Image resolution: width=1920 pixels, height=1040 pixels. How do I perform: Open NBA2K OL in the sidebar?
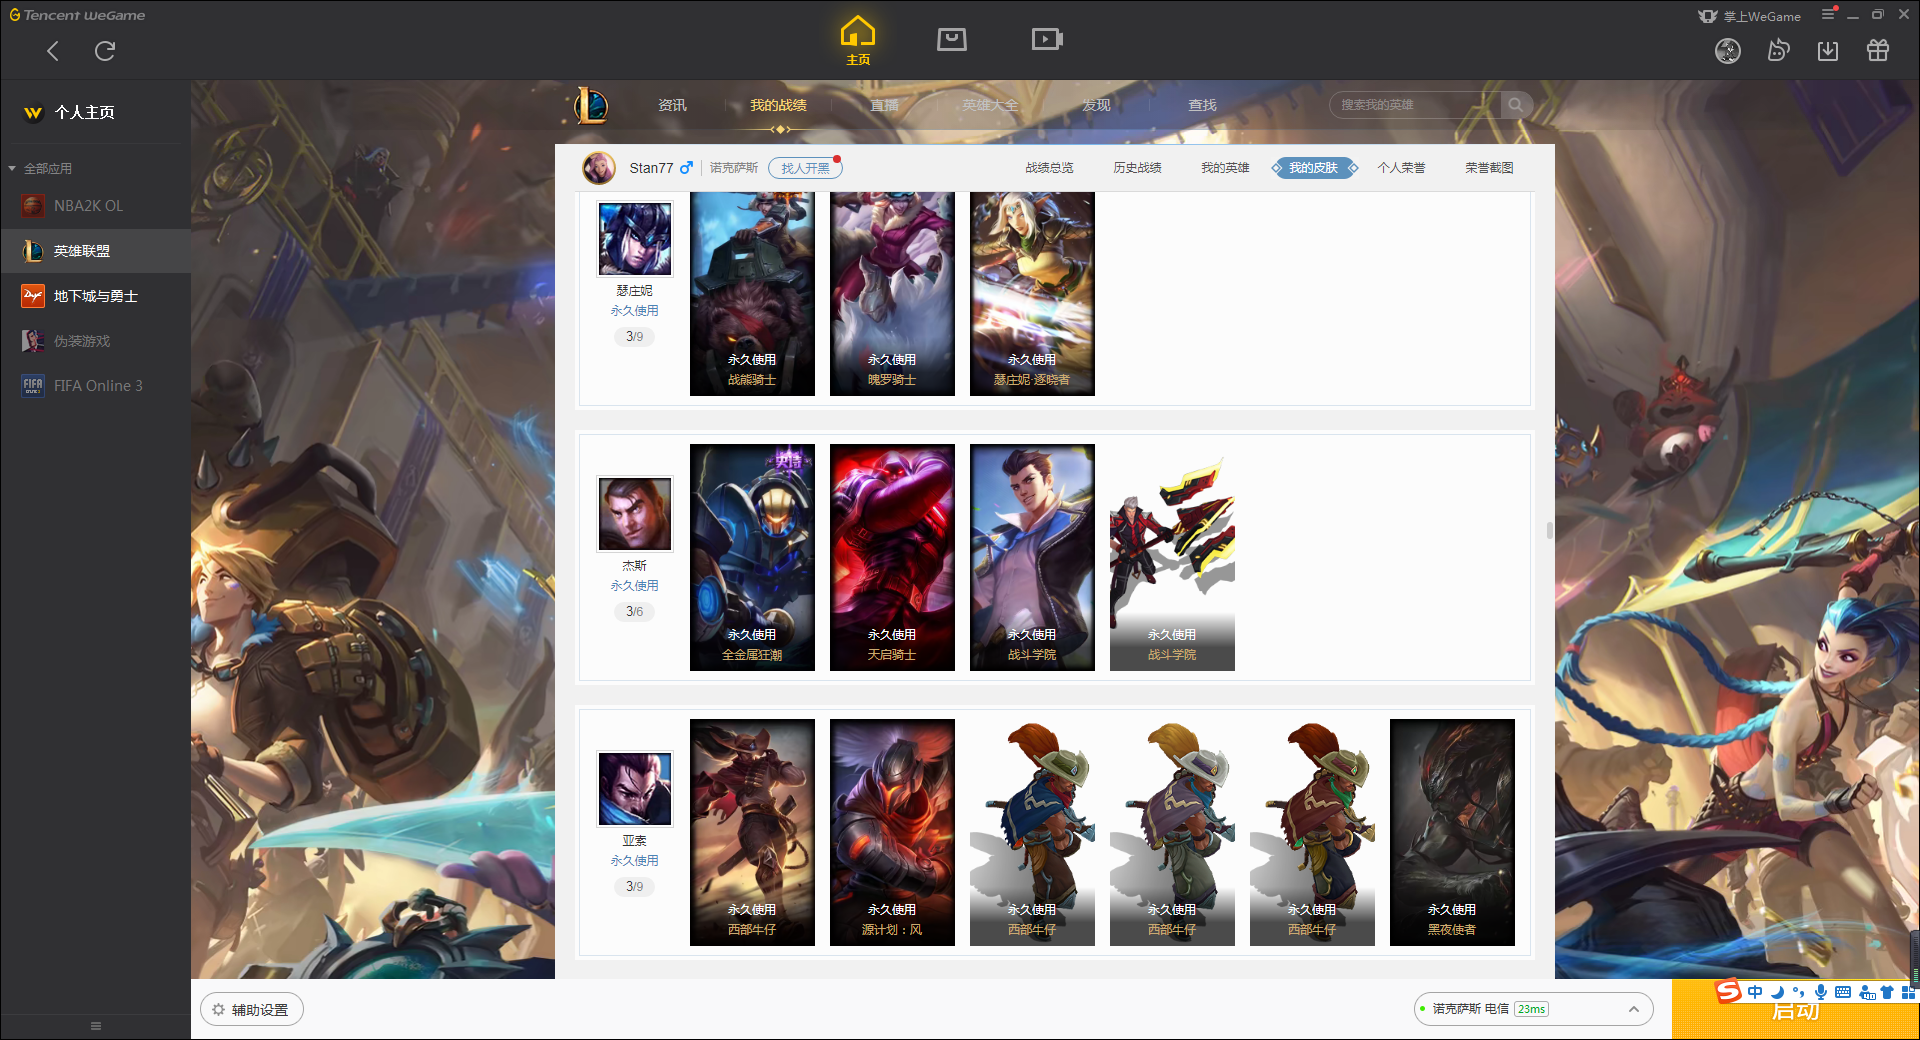point(95,205)
